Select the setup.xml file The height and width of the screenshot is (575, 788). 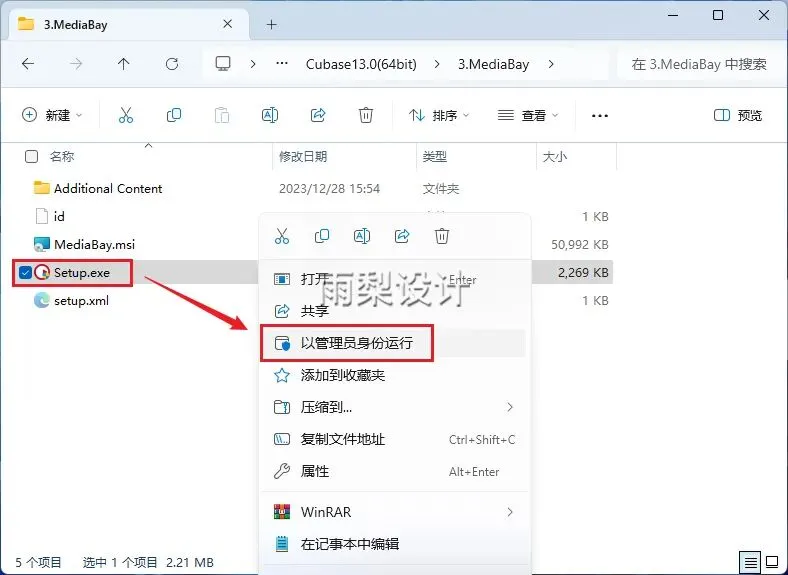click(x=81, y=301)
